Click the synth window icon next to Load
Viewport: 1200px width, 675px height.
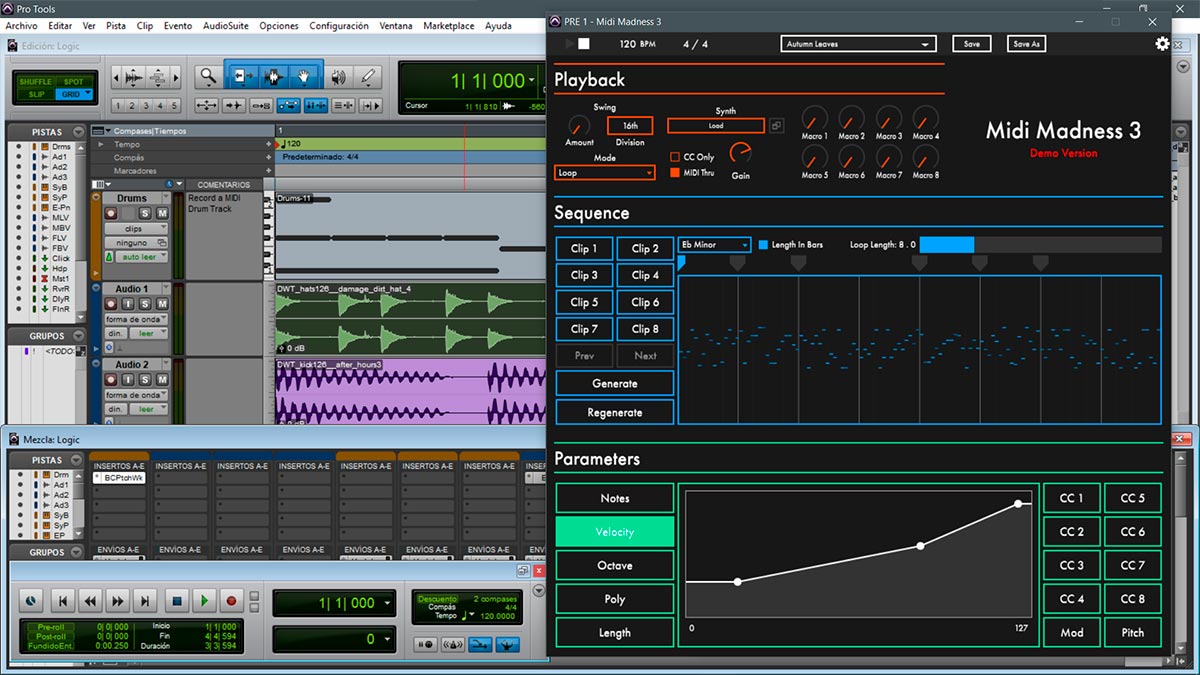(x=777, y=126)
